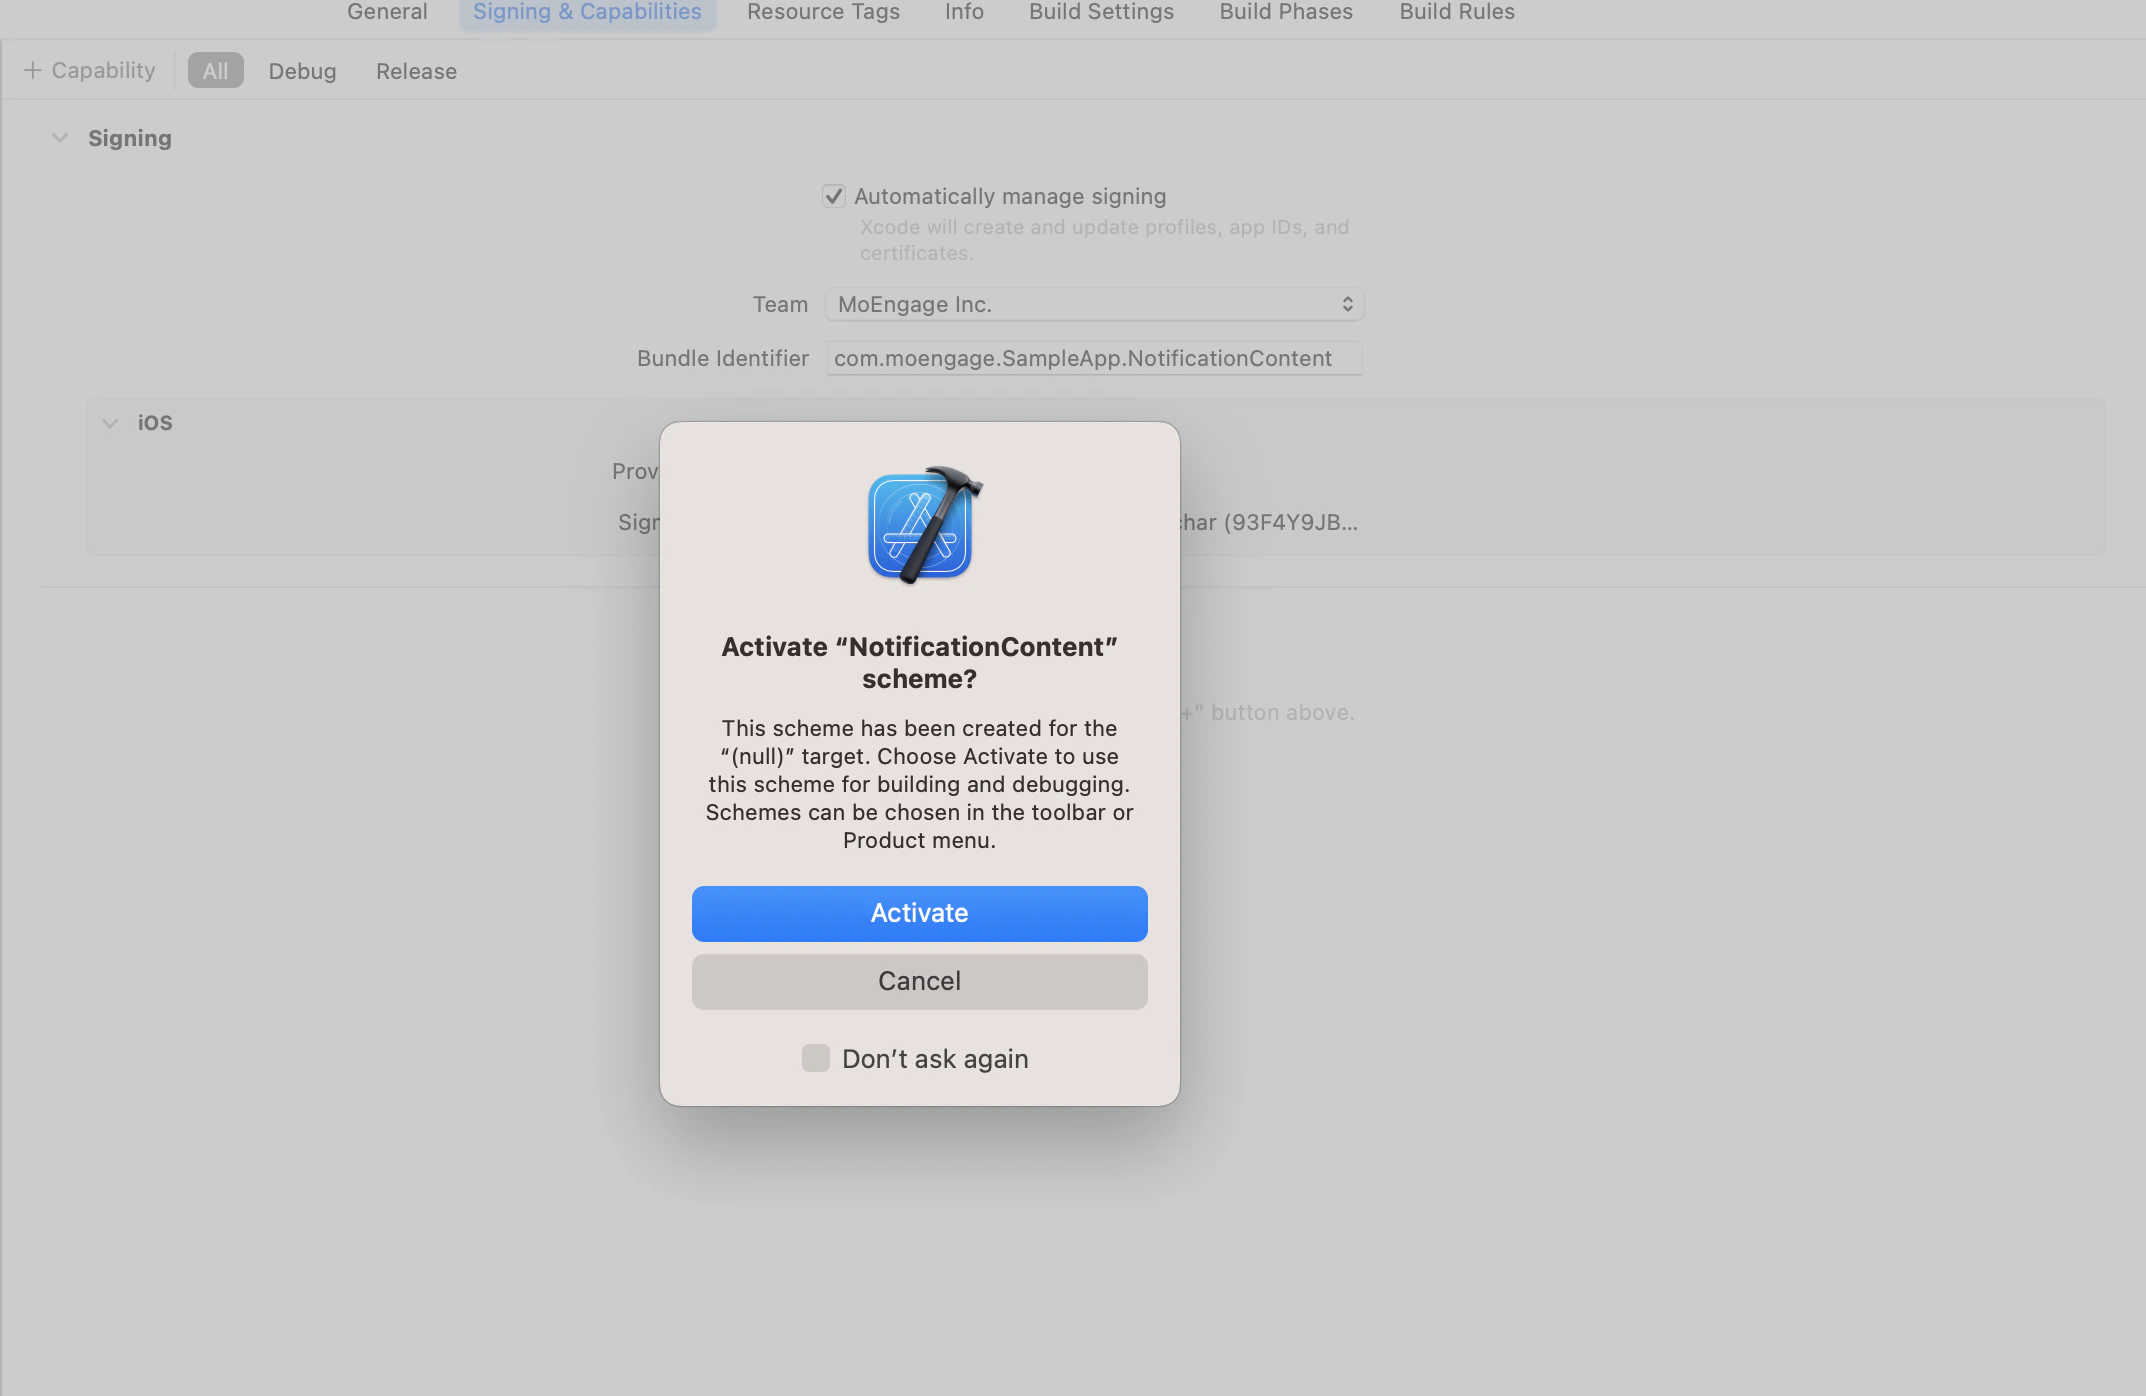
Task: Collapse the Signing section chevron
Action: (x=60, y=138)
